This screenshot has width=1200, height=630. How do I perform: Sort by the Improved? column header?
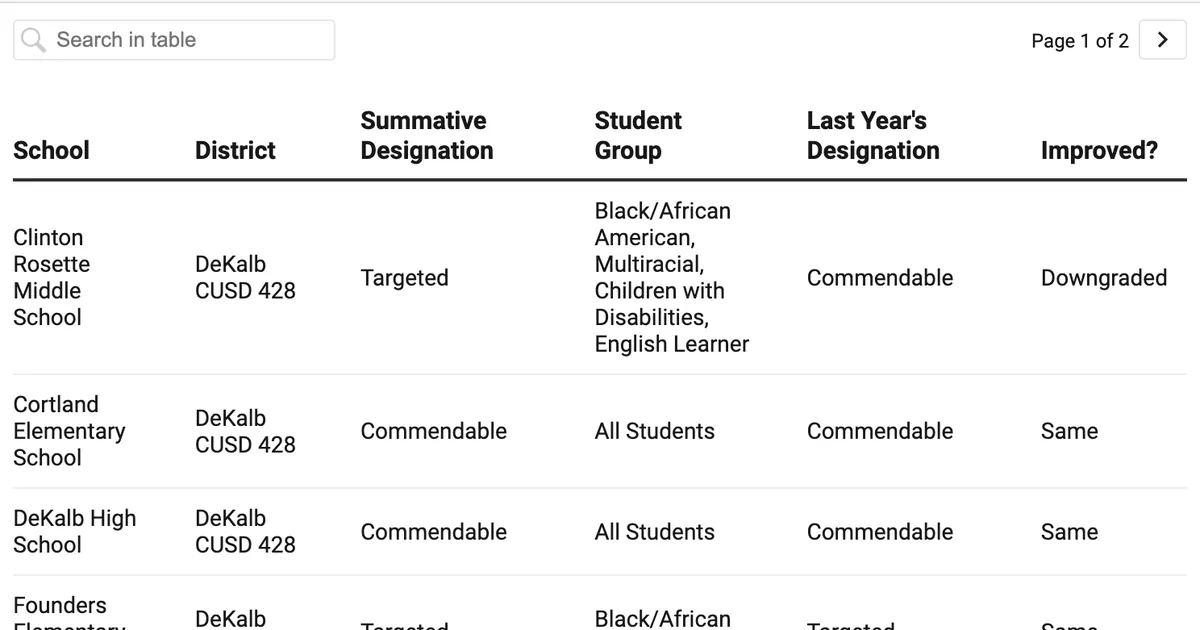(x=1099, y=150)
